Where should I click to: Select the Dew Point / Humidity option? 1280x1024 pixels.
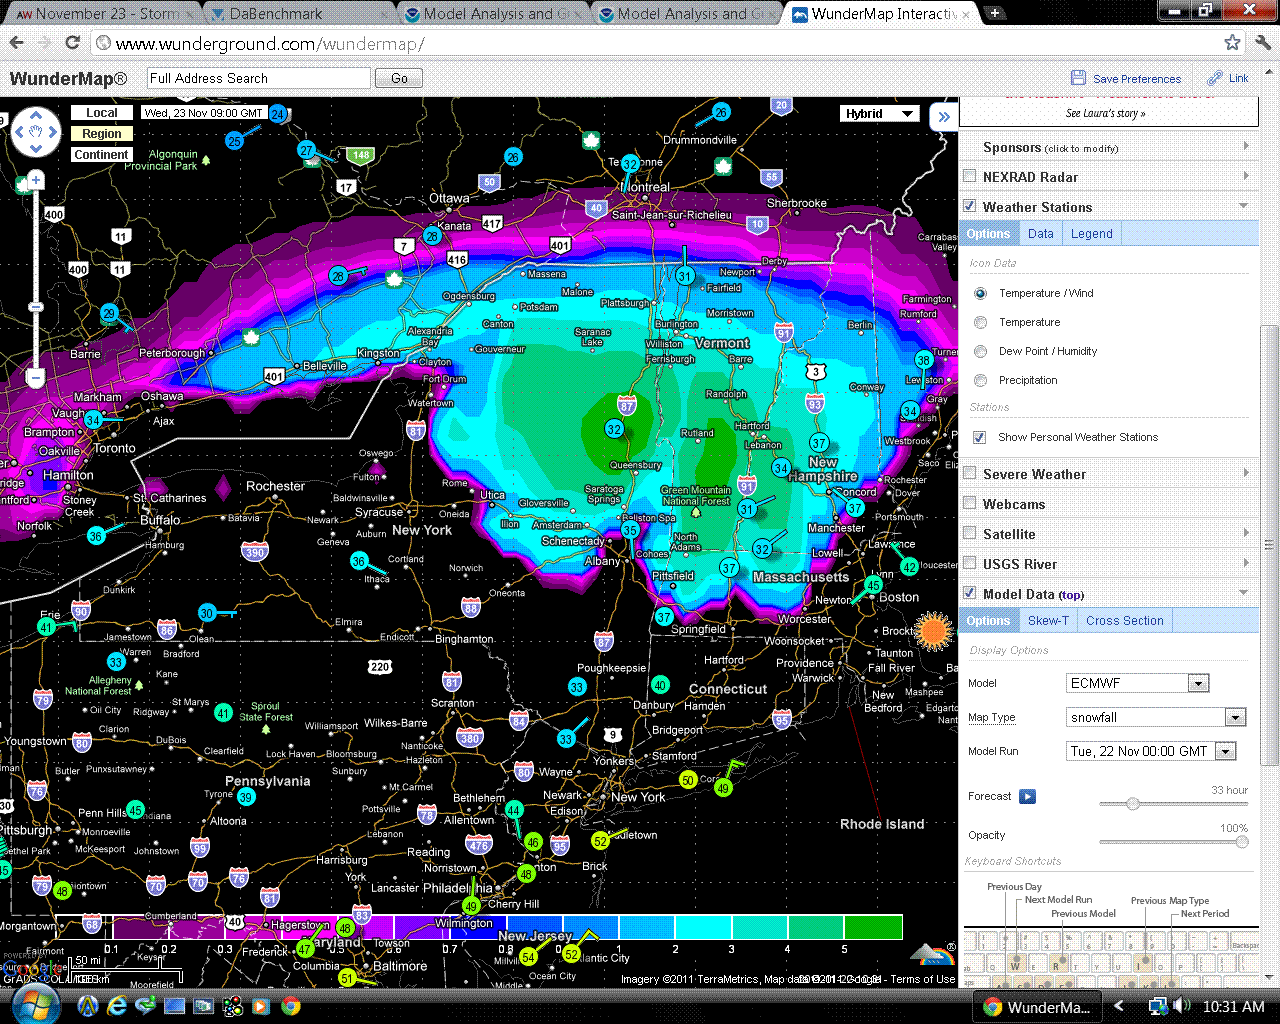click(980, 351)
